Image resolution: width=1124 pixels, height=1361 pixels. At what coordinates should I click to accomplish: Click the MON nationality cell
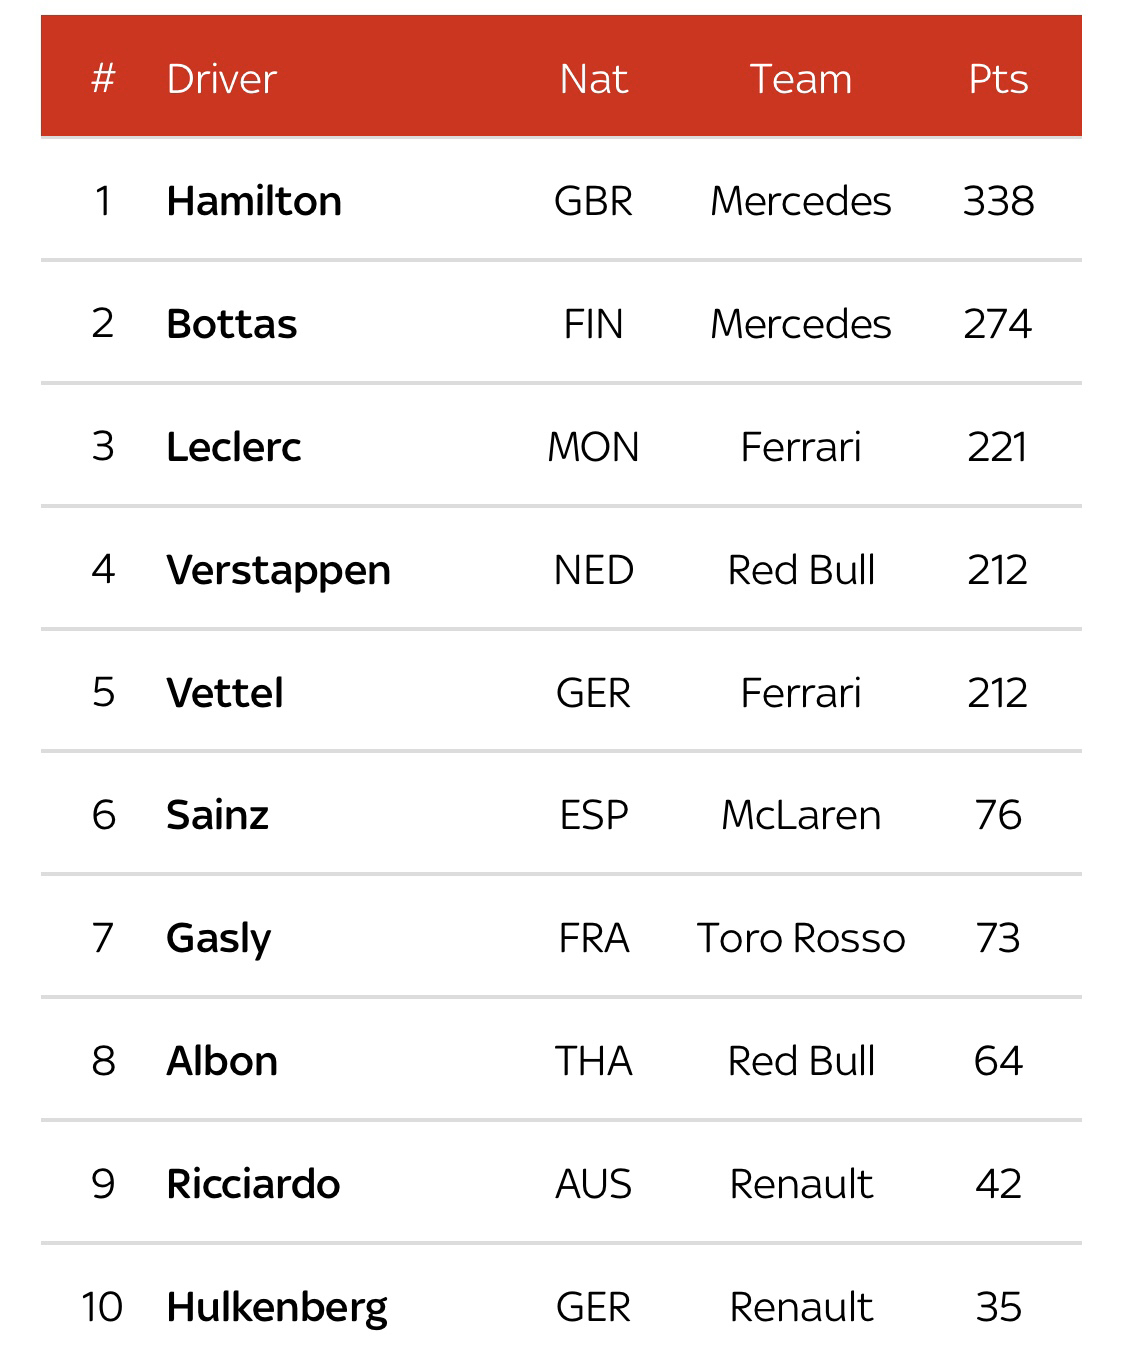pos(593,447)
